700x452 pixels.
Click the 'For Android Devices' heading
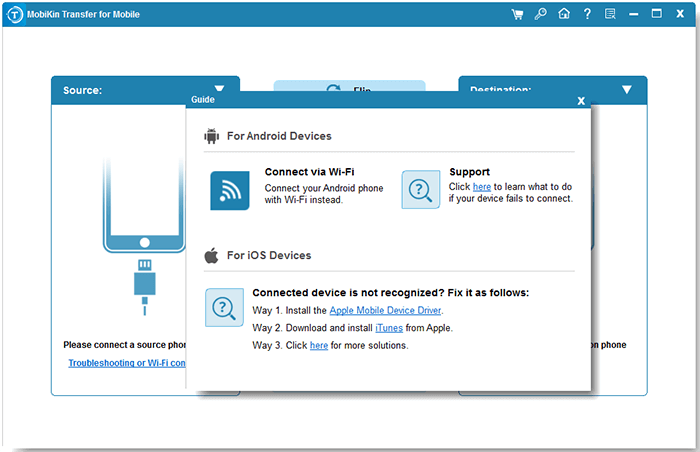(x=279, y=136)
